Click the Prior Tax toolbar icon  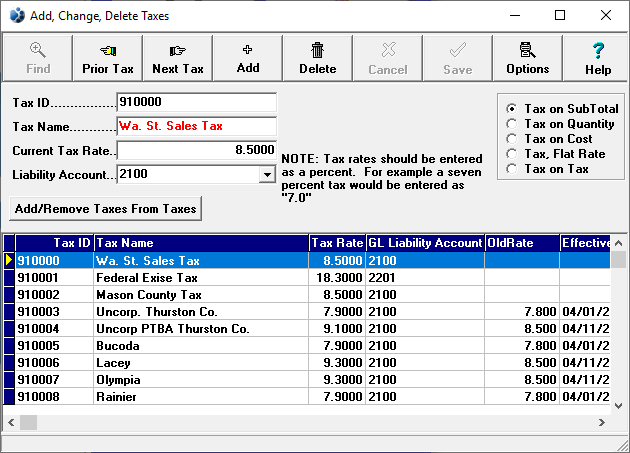[108, 57]
